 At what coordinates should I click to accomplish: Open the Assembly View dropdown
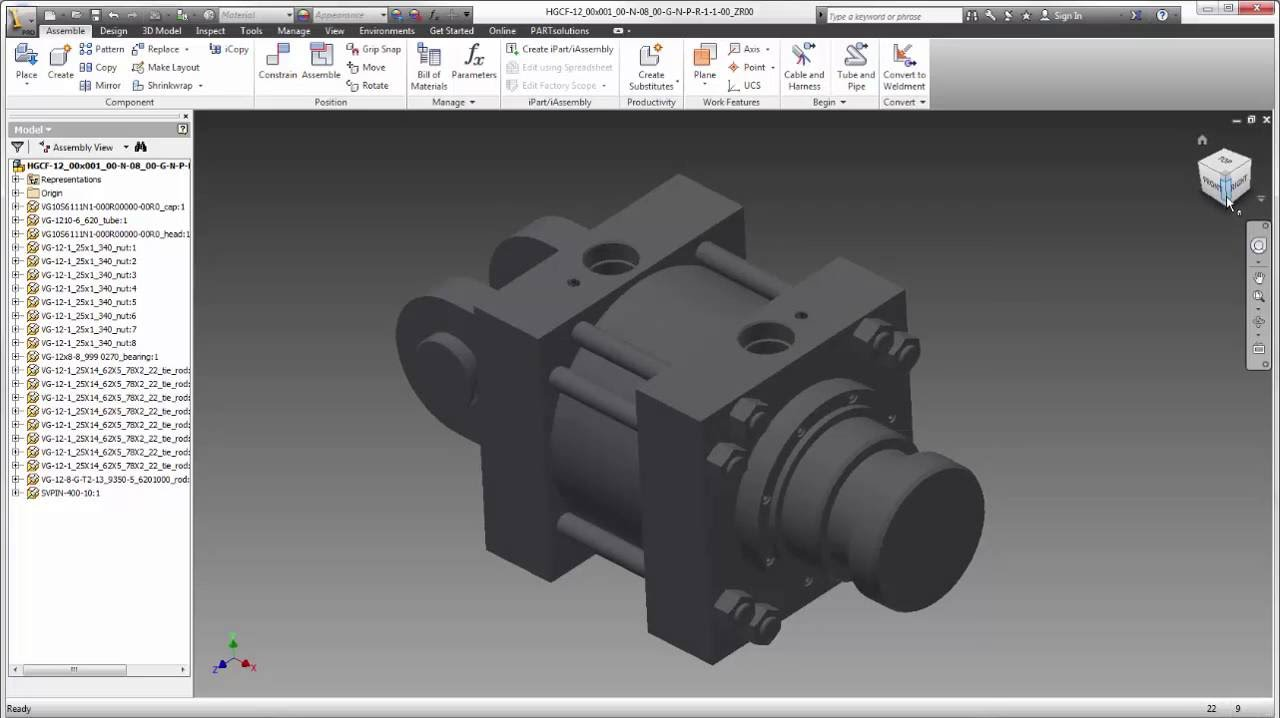[125, 147]
